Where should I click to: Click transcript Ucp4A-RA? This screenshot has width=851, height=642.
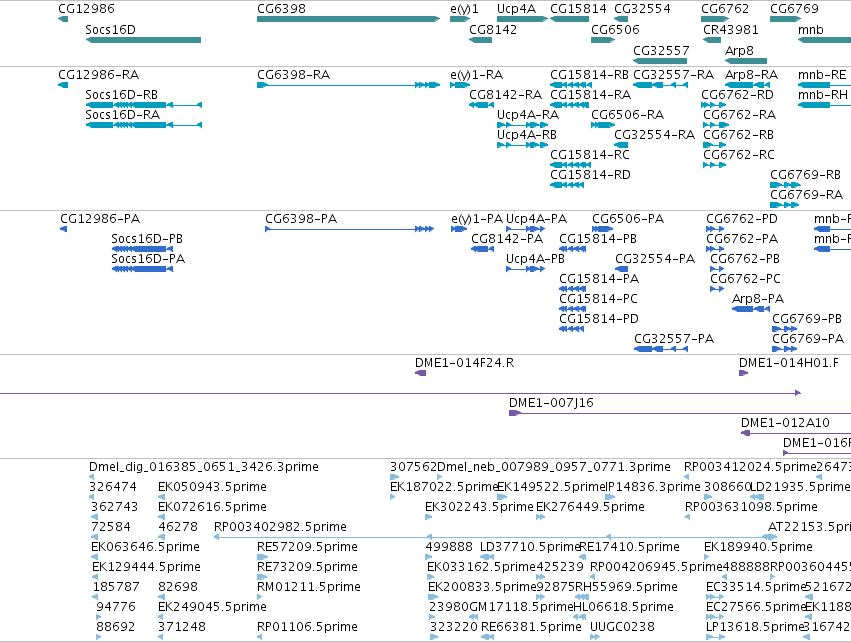point(522,125)
